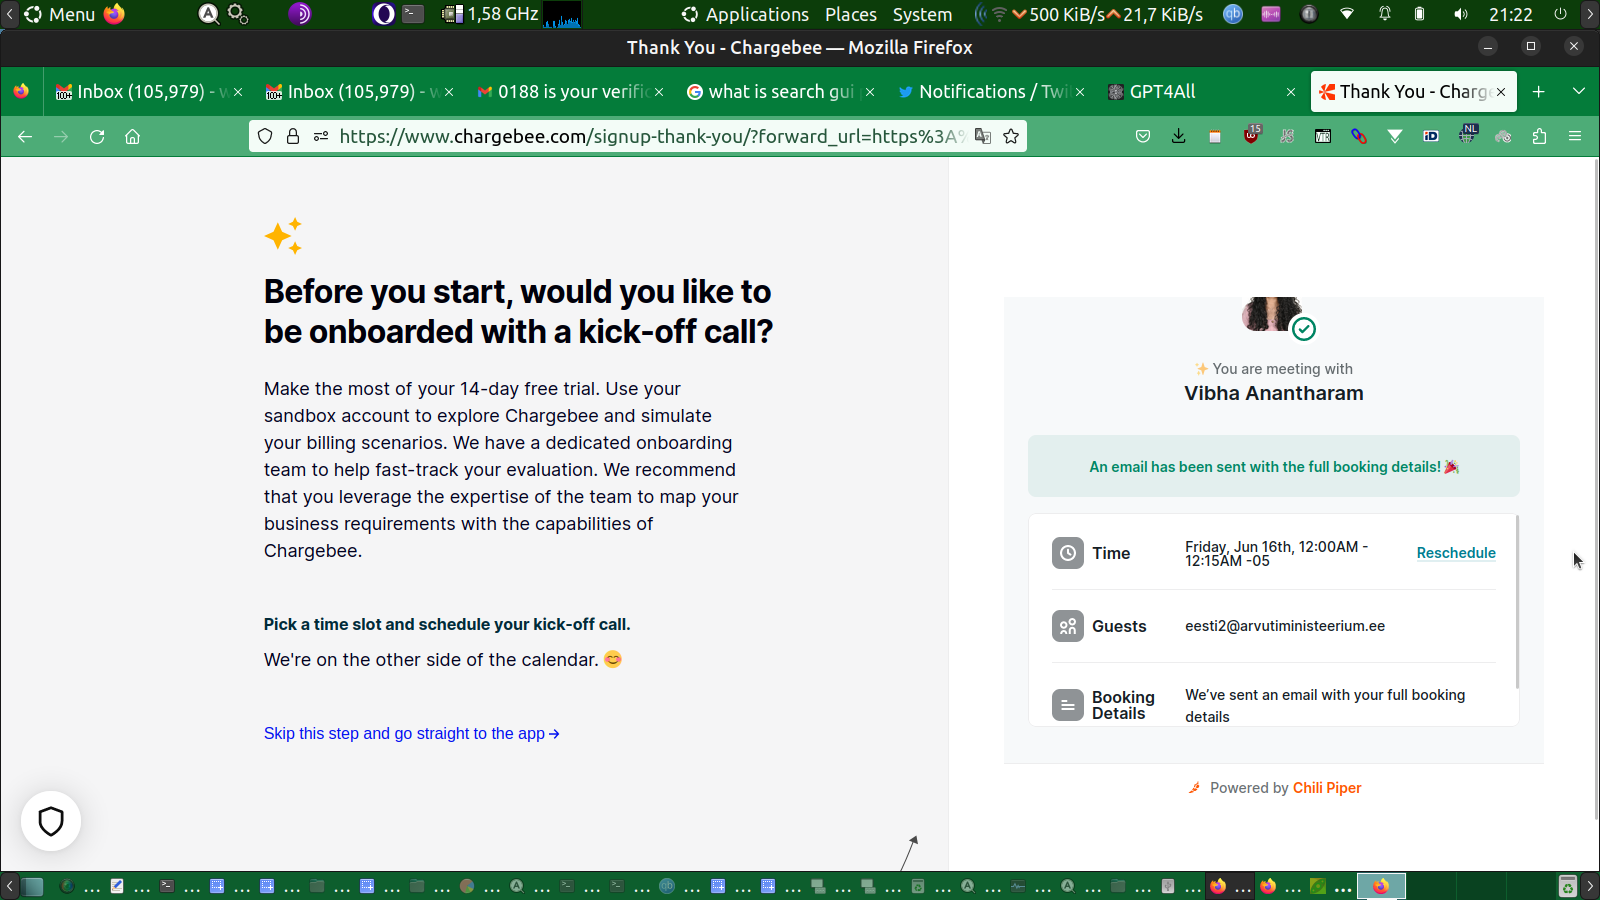The height and width of the screenshot is (900, 1600).
Task: Click the Firefox page vertical scrollbar
Action: tap(1596, 490)
